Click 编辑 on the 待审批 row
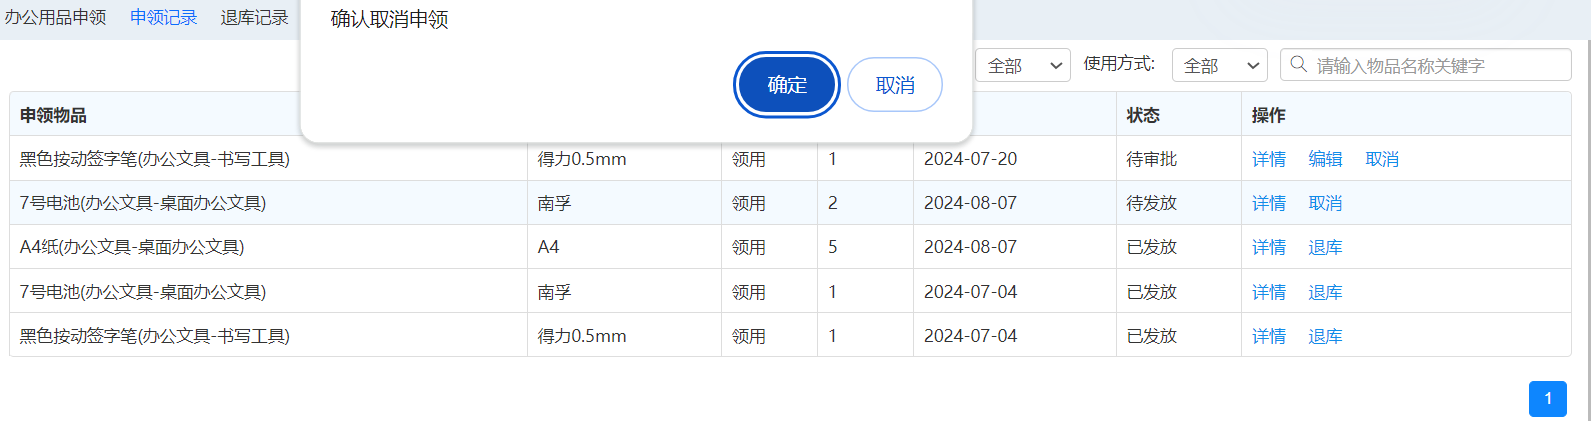1591x421 pixels. [x=1325, y=159]
